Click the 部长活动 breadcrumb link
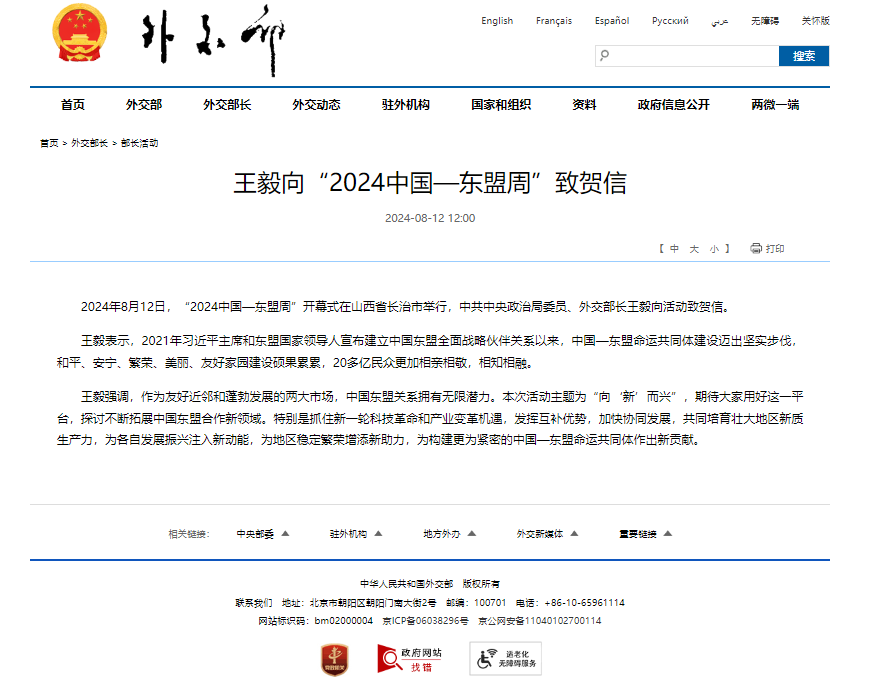Image resolution: width=880 pixels, height=682 pixels. (139, 143)
